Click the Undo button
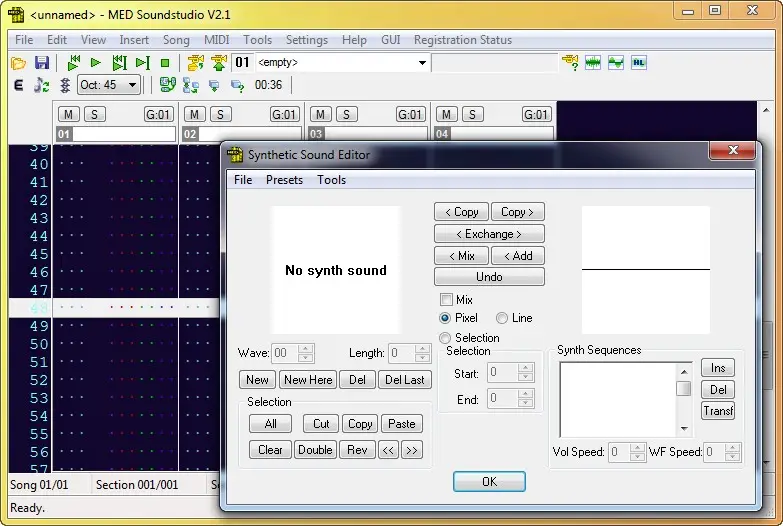The width and height of the screenshot is (783, 526). (489, 277)
